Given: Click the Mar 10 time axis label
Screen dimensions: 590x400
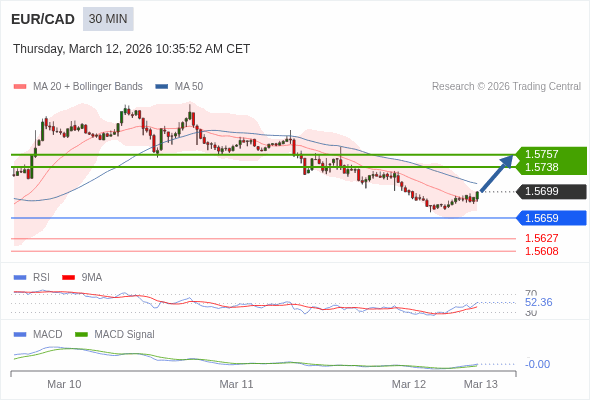Looking at the screenshot, I should click(64, 384).
